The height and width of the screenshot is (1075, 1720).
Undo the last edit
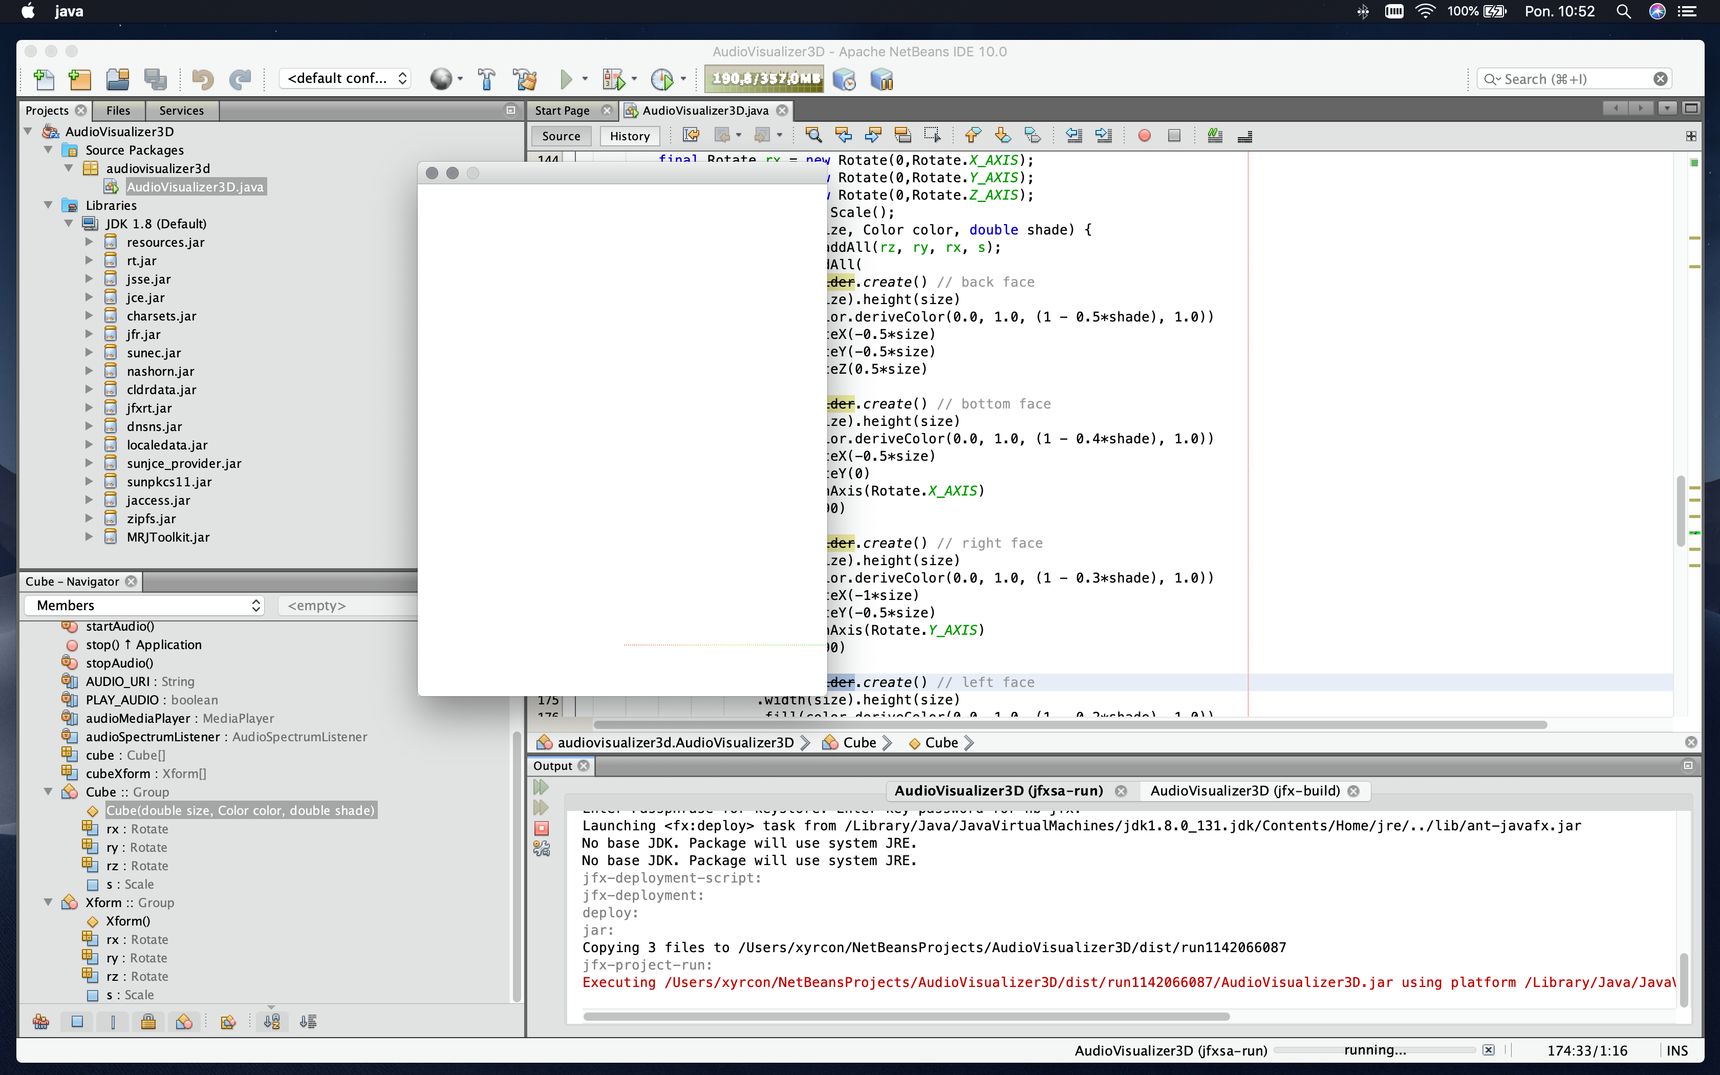click(203, 79)
